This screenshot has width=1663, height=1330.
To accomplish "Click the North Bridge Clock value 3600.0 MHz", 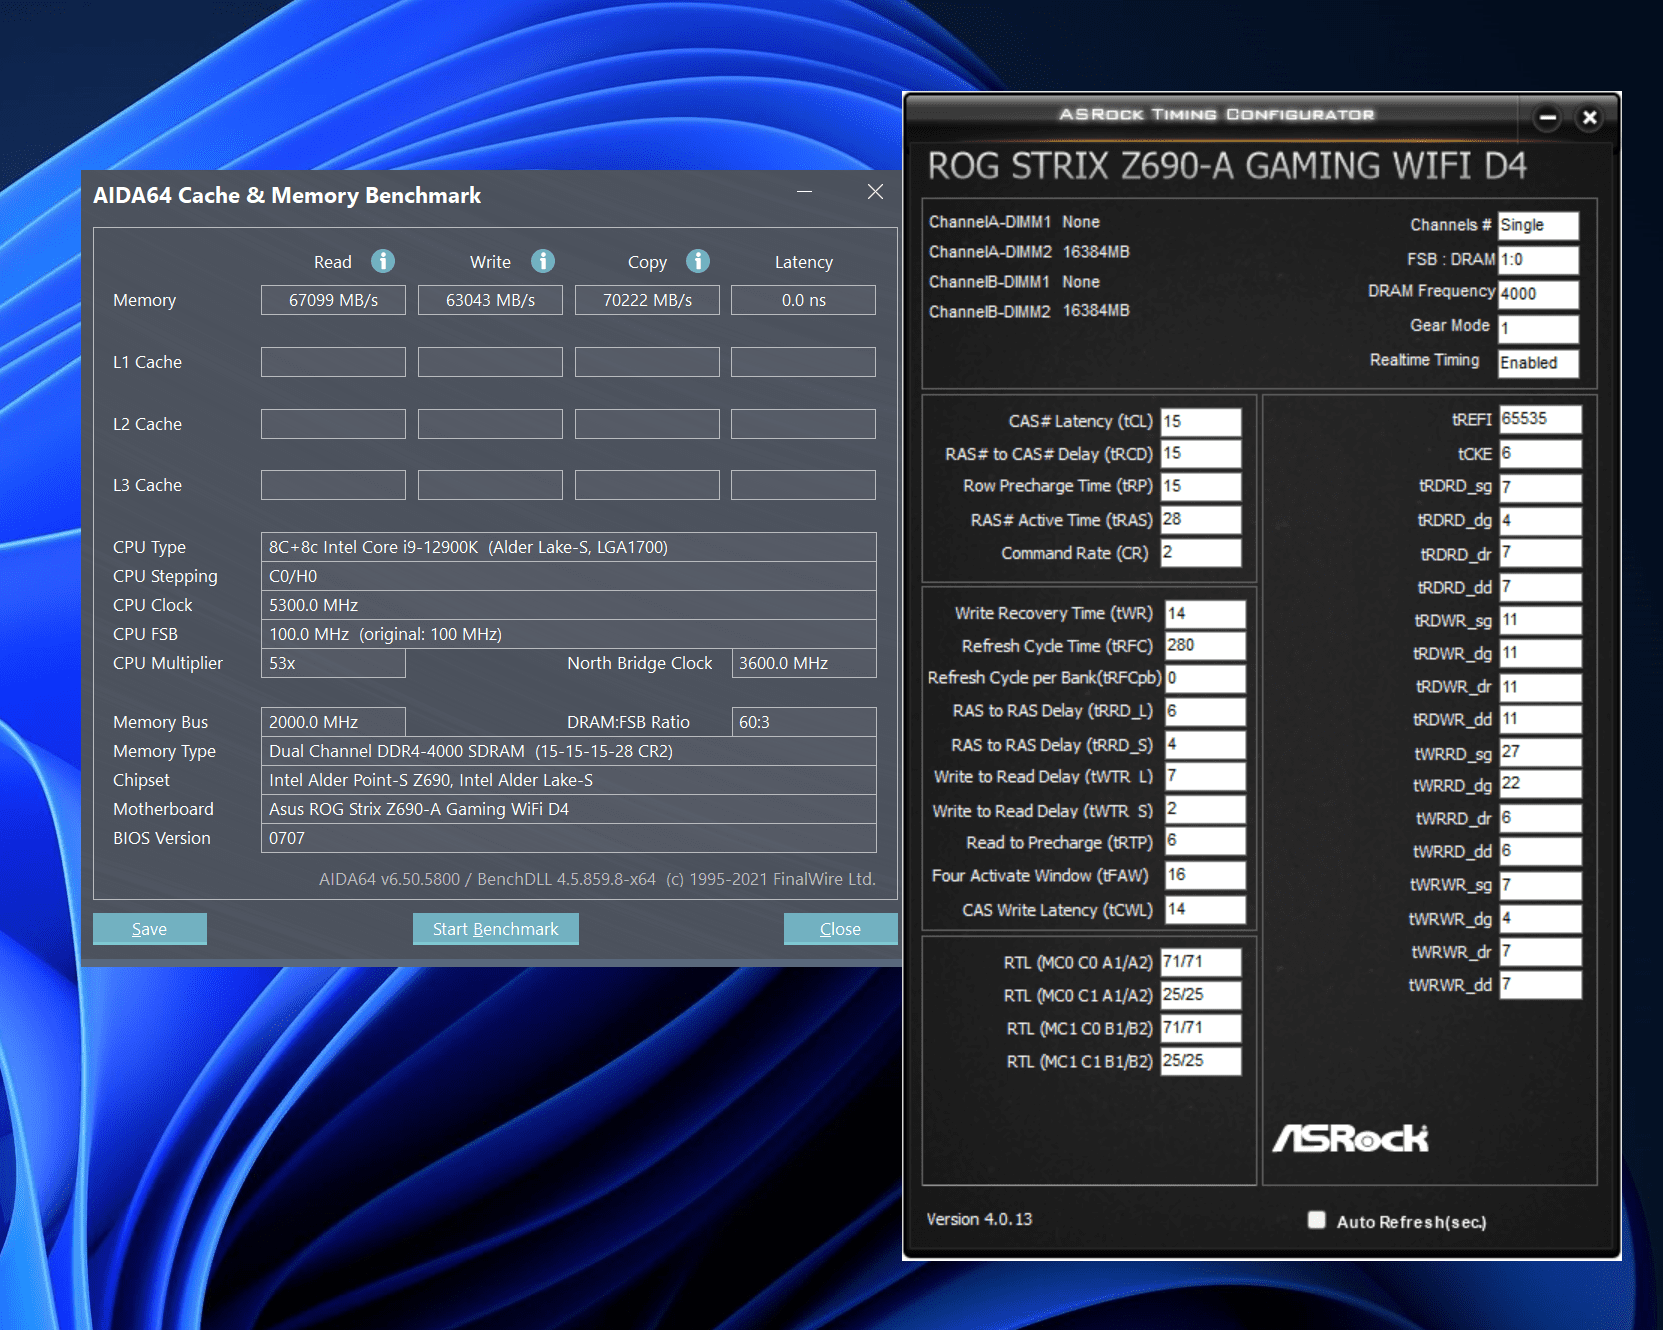I will click(x=803, y=663).
